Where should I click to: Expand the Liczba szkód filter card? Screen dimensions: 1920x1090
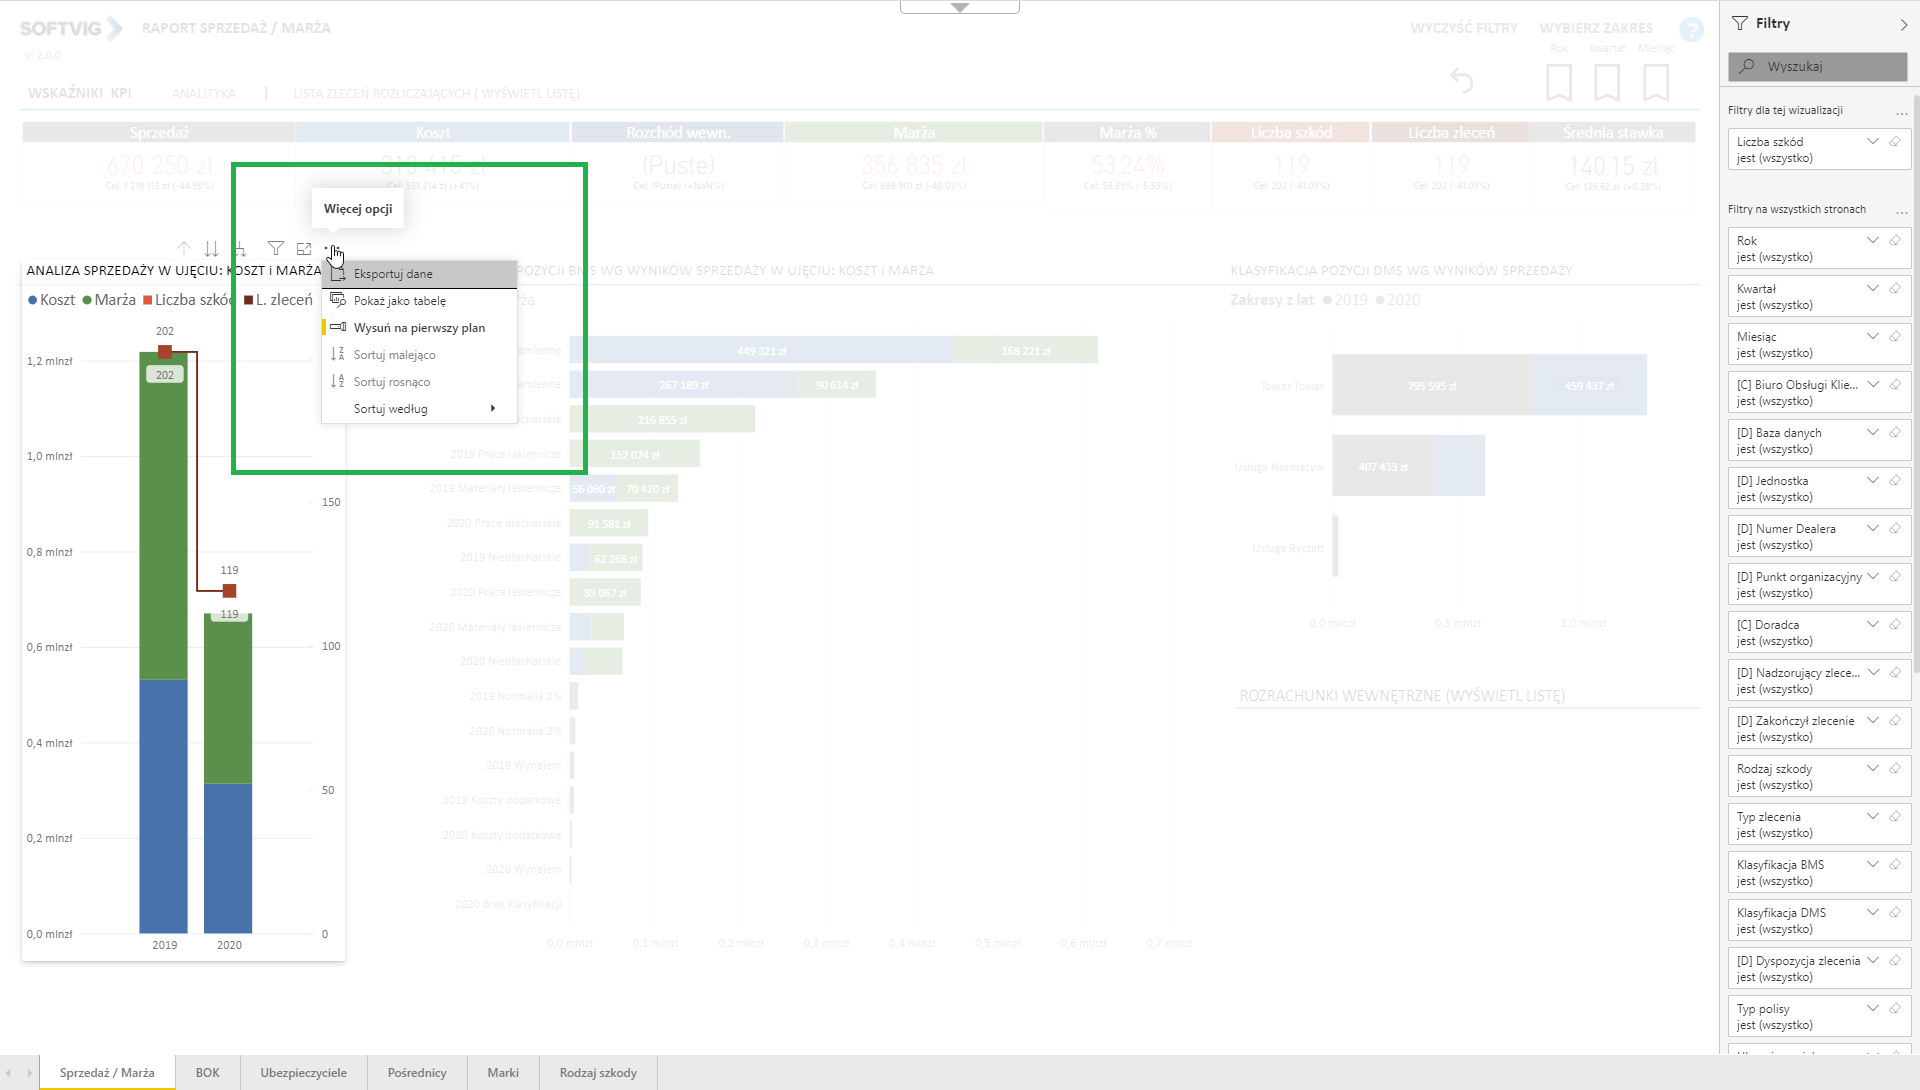click(1872, 142)
